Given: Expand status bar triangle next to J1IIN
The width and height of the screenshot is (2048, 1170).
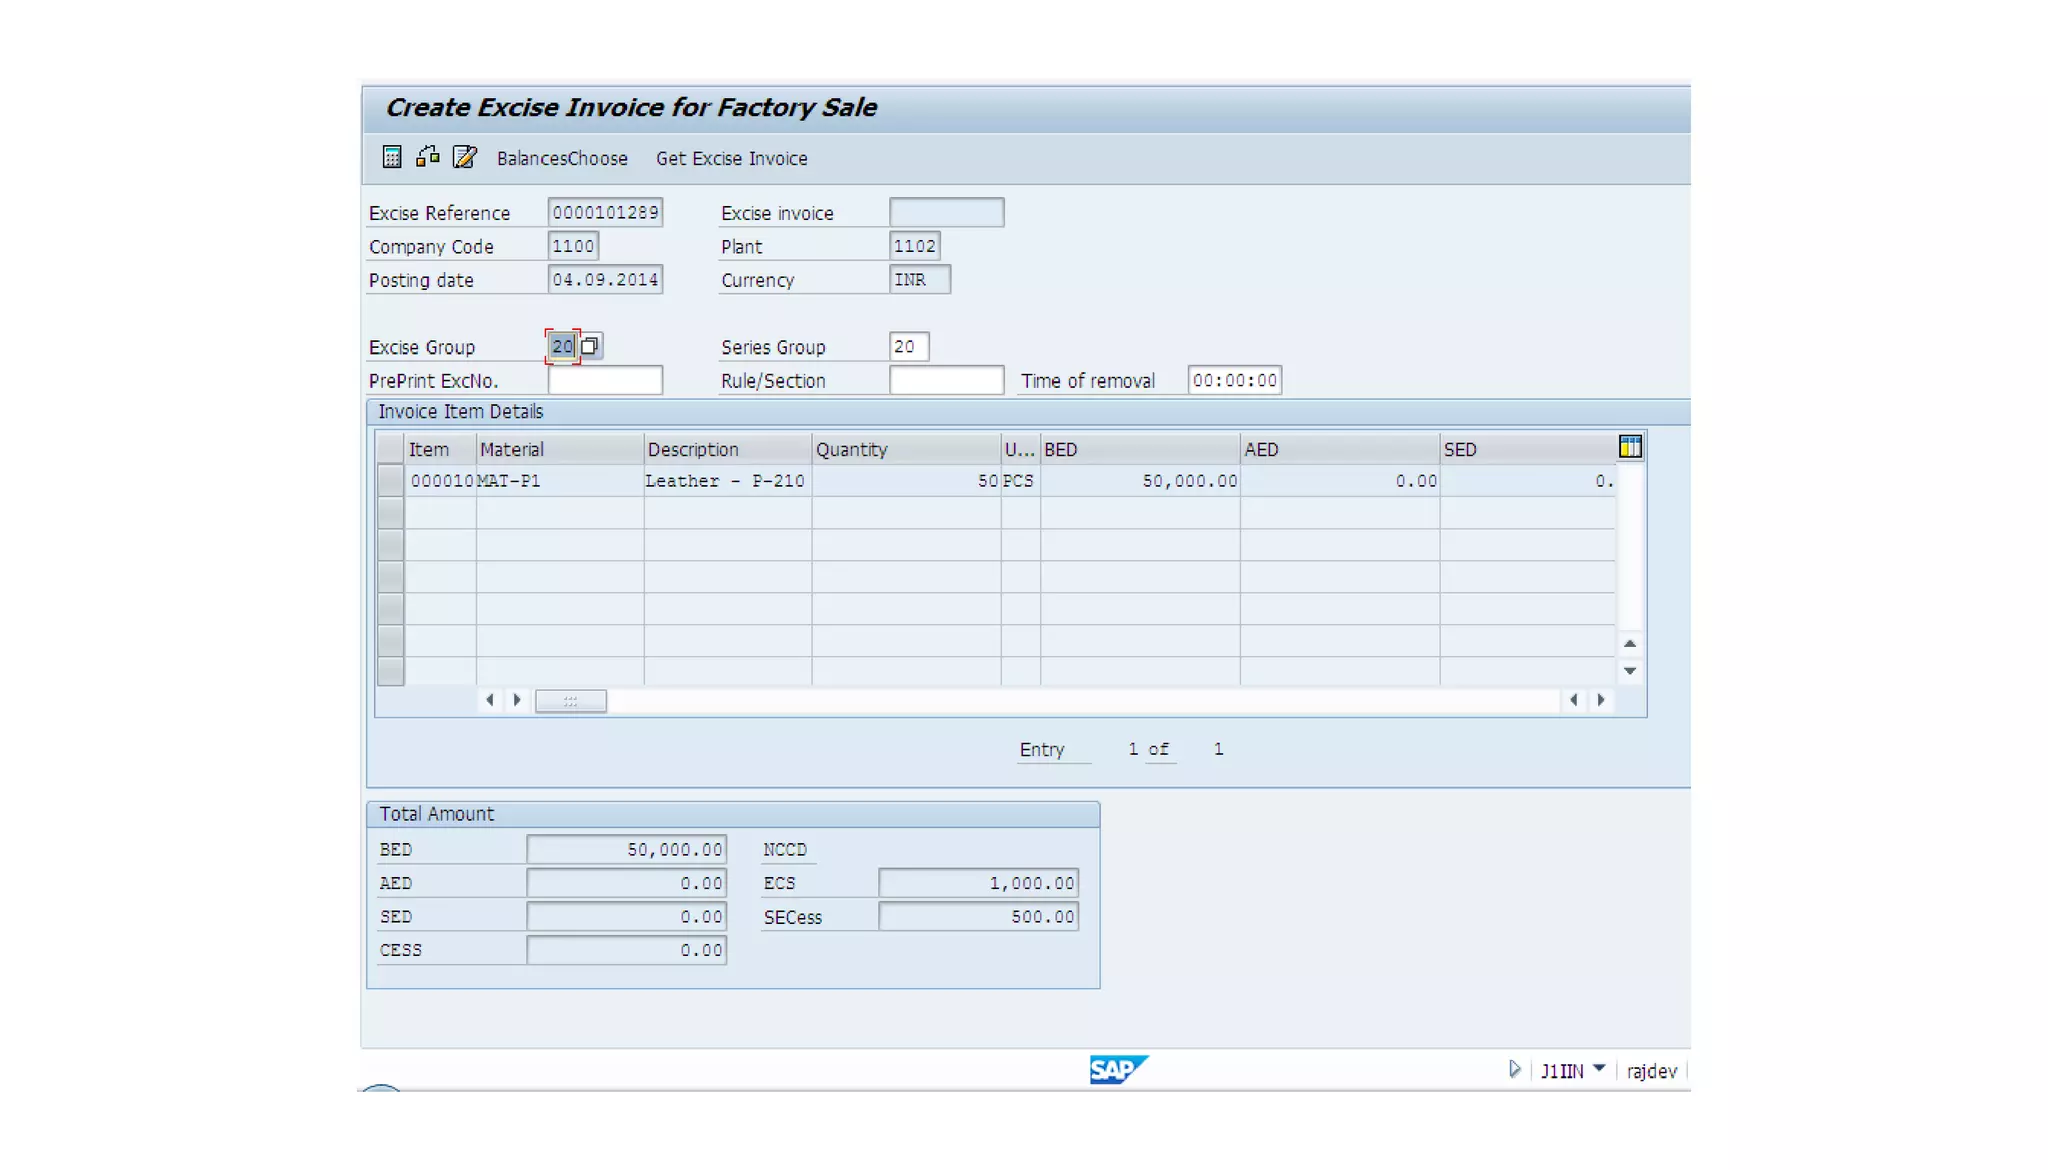Looking at the screenshot, I should 1515,1070.
